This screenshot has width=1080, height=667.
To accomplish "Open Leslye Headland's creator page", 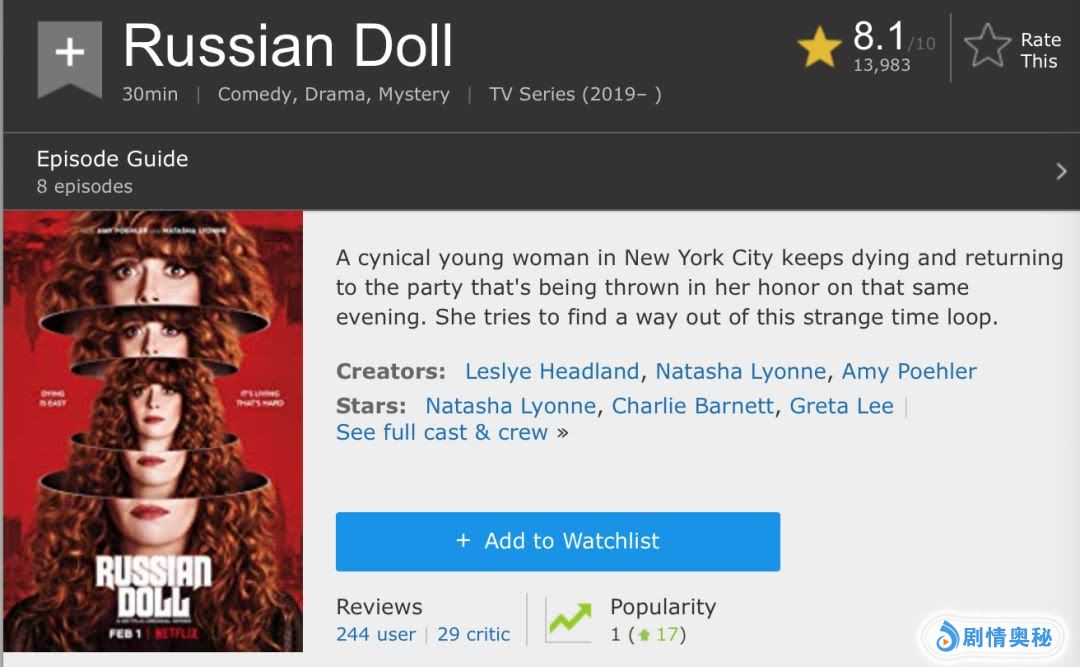I will click(552, 371).
